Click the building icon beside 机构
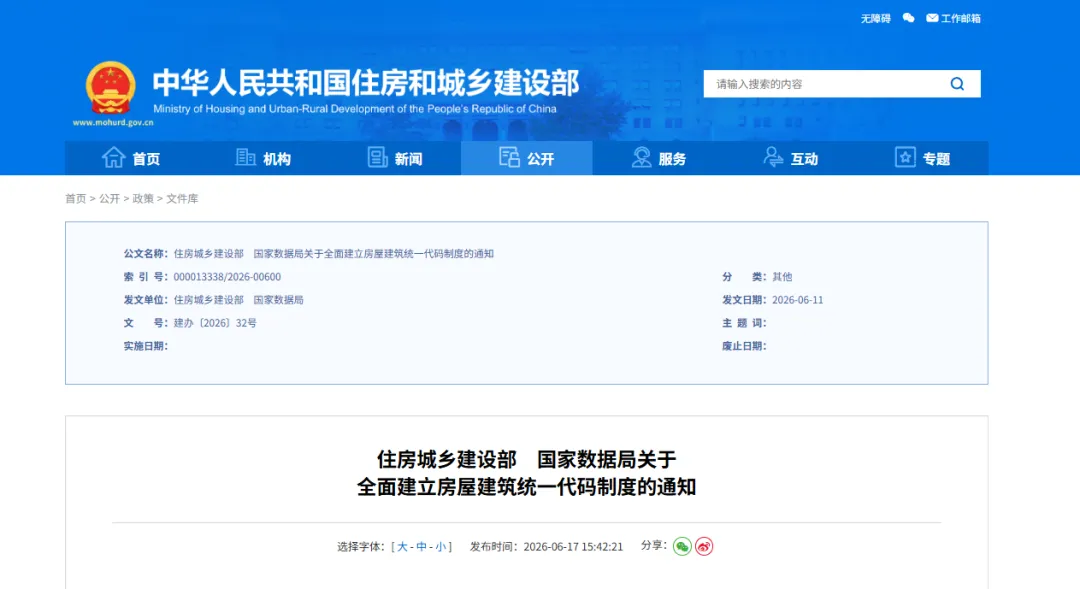The width and height of the screenshot is (1080, 589). 245,158
